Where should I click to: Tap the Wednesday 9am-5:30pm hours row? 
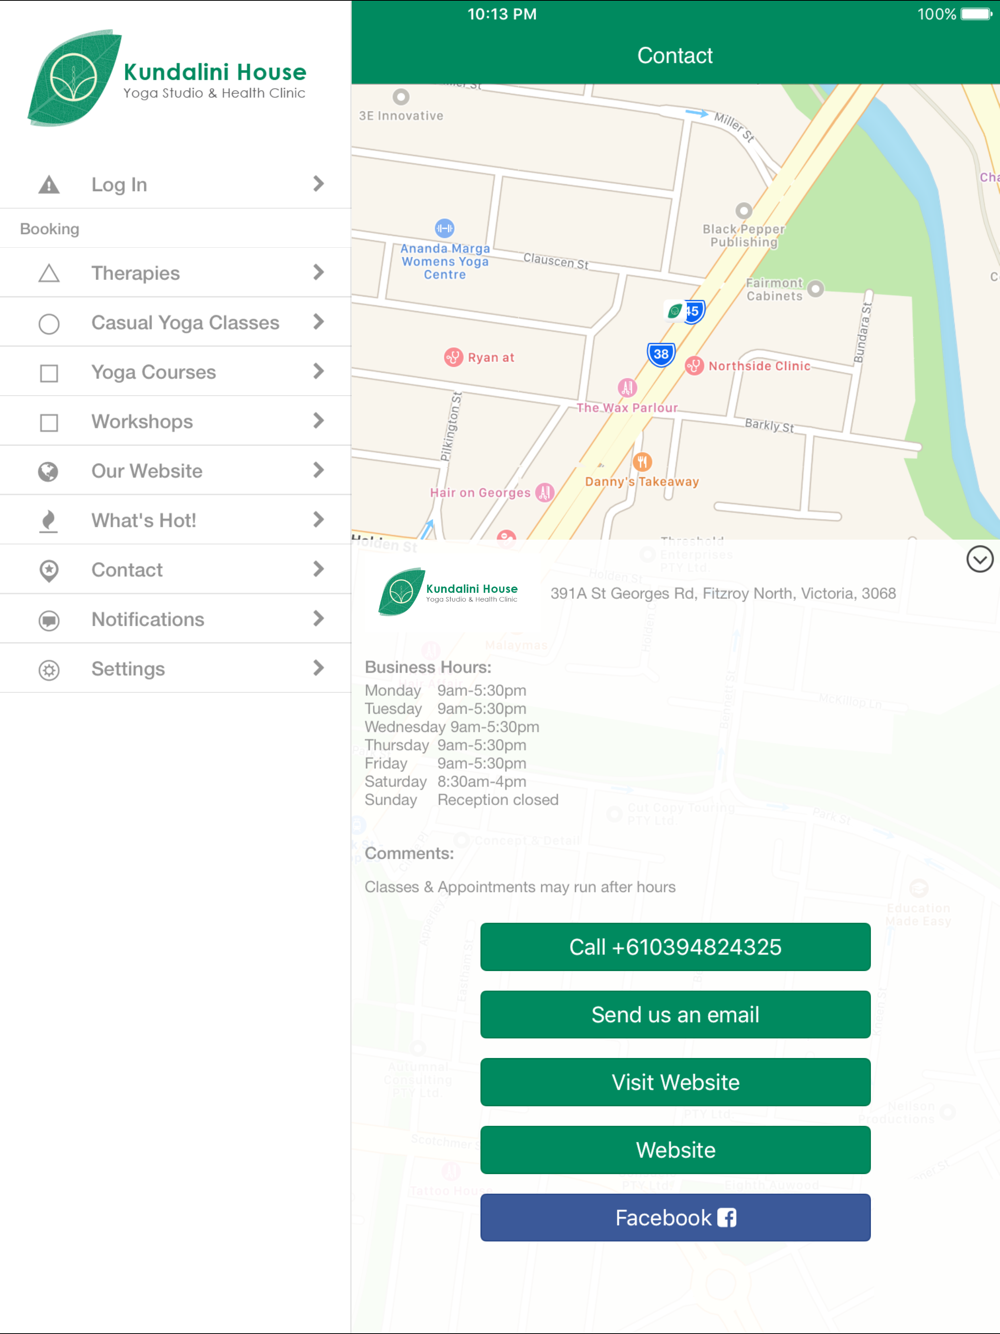[x=452, y=726]
